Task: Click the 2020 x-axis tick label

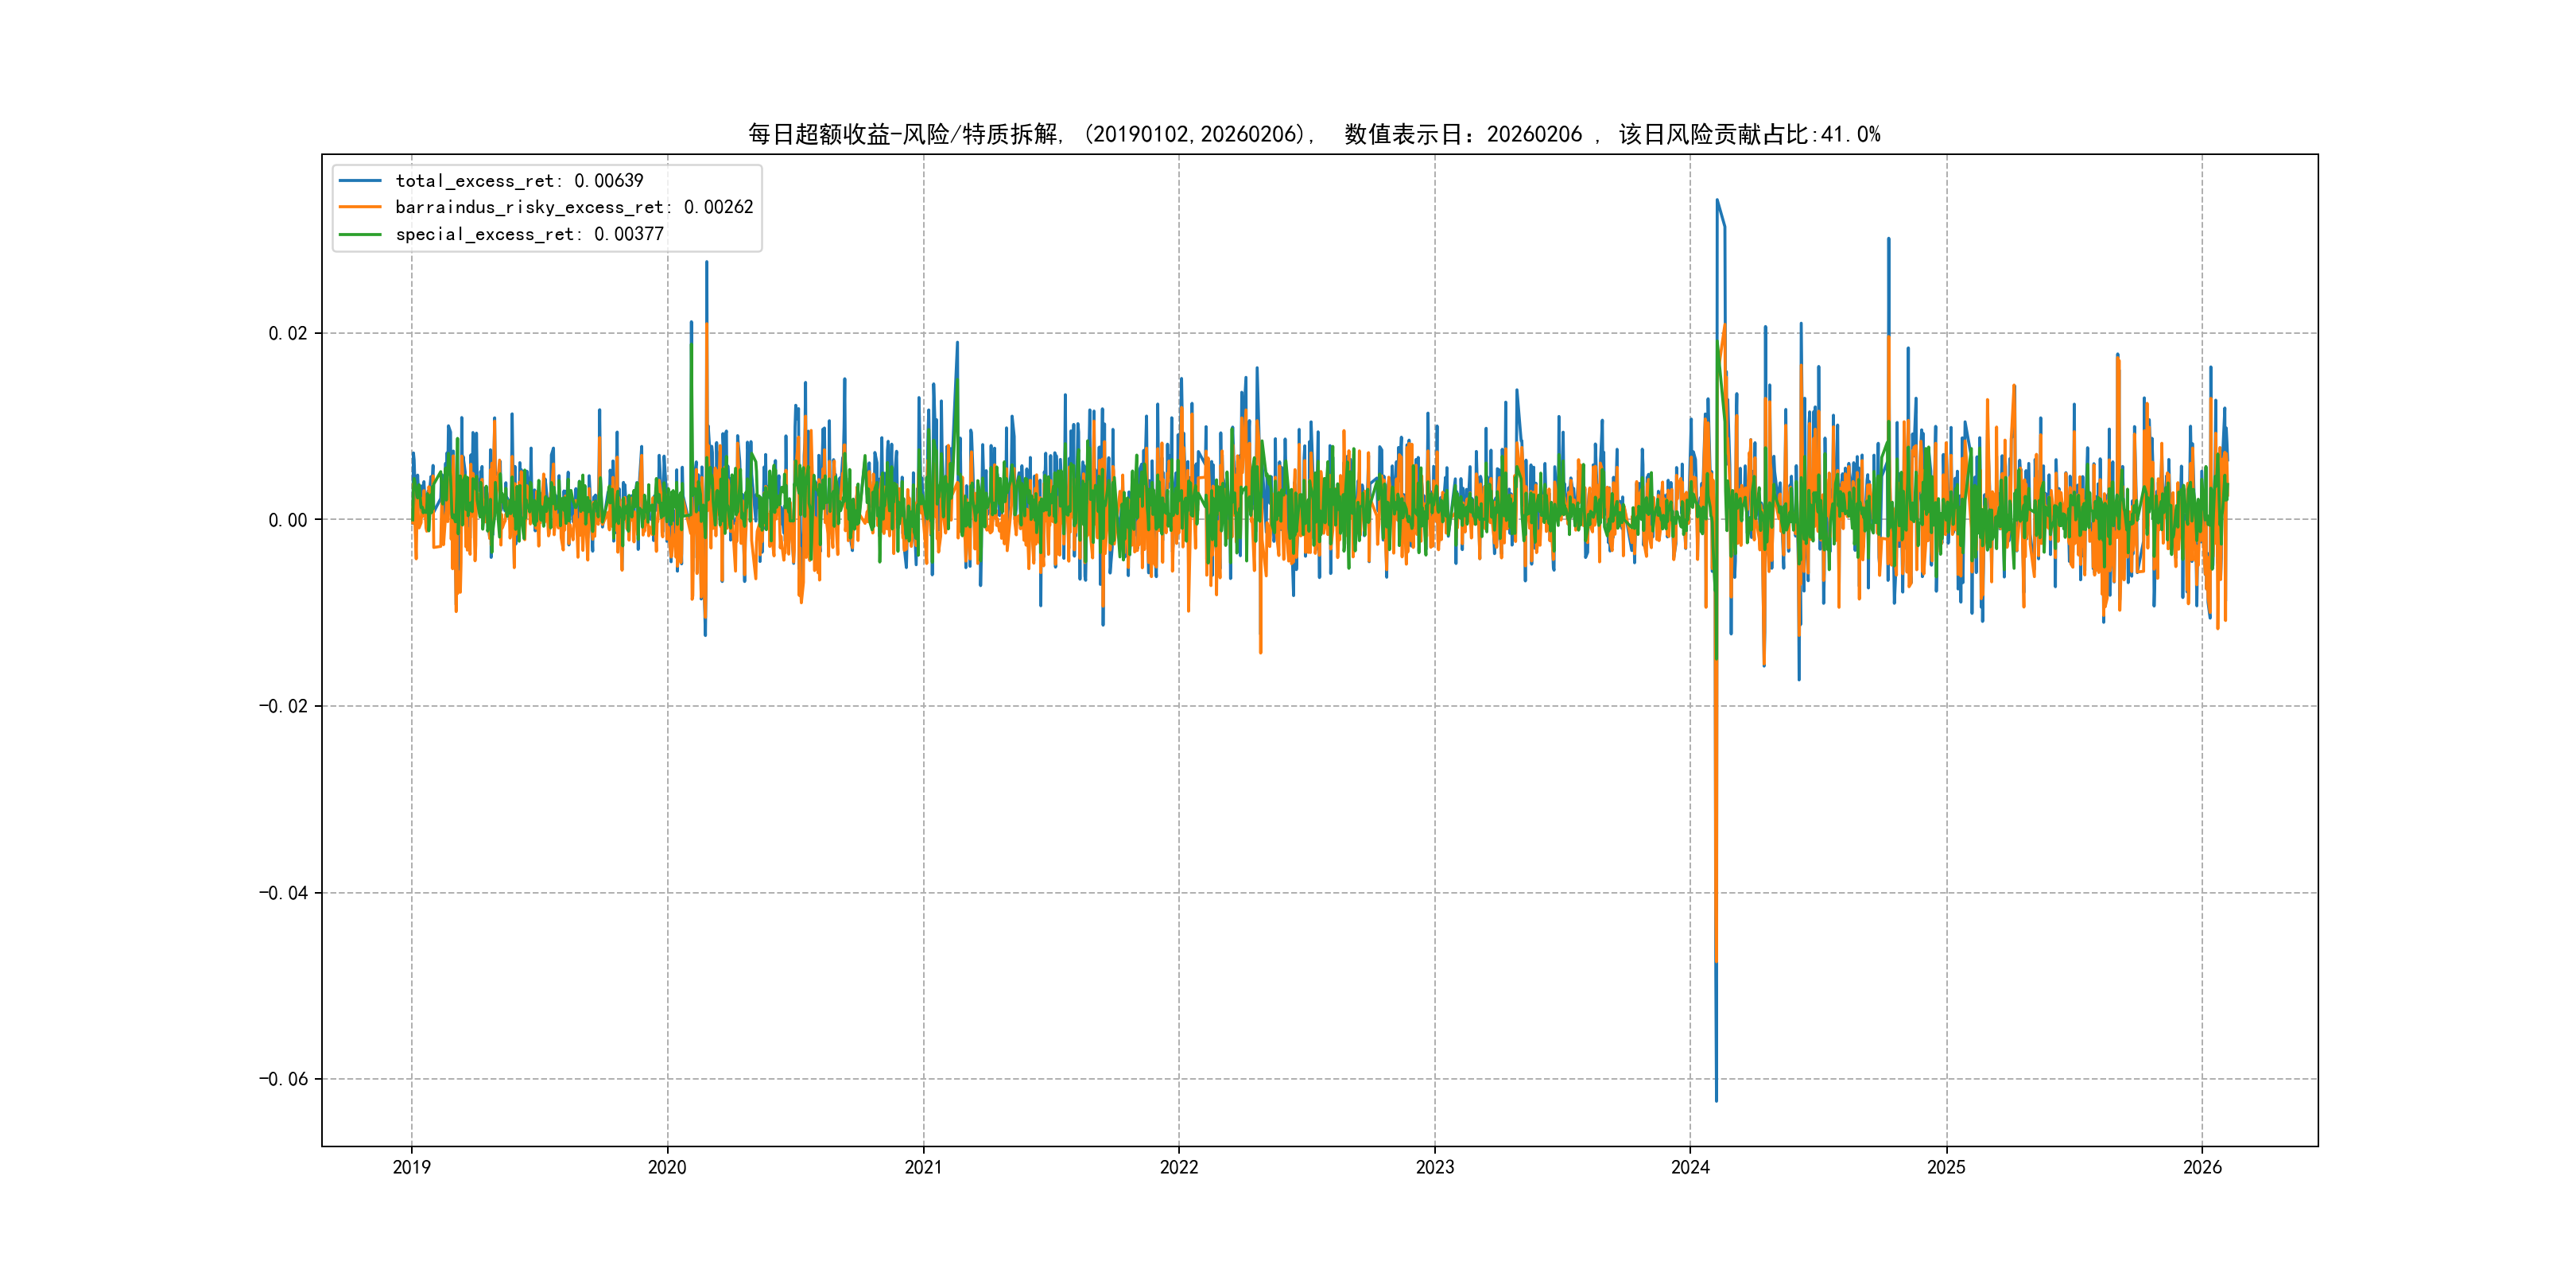Action: pos(667,1167)
